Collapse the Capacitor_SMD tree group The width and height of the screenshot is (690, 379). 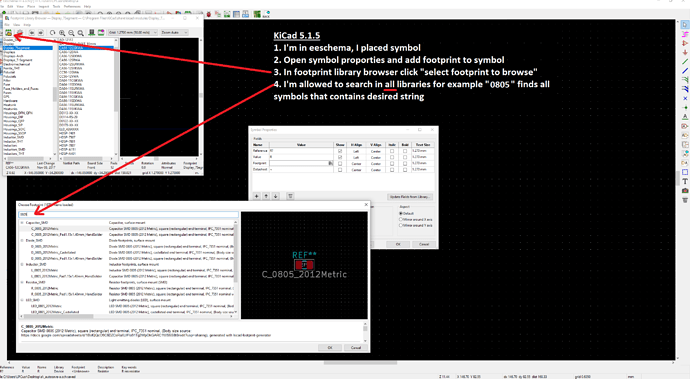pyautogui.click(x=22, y=223)
